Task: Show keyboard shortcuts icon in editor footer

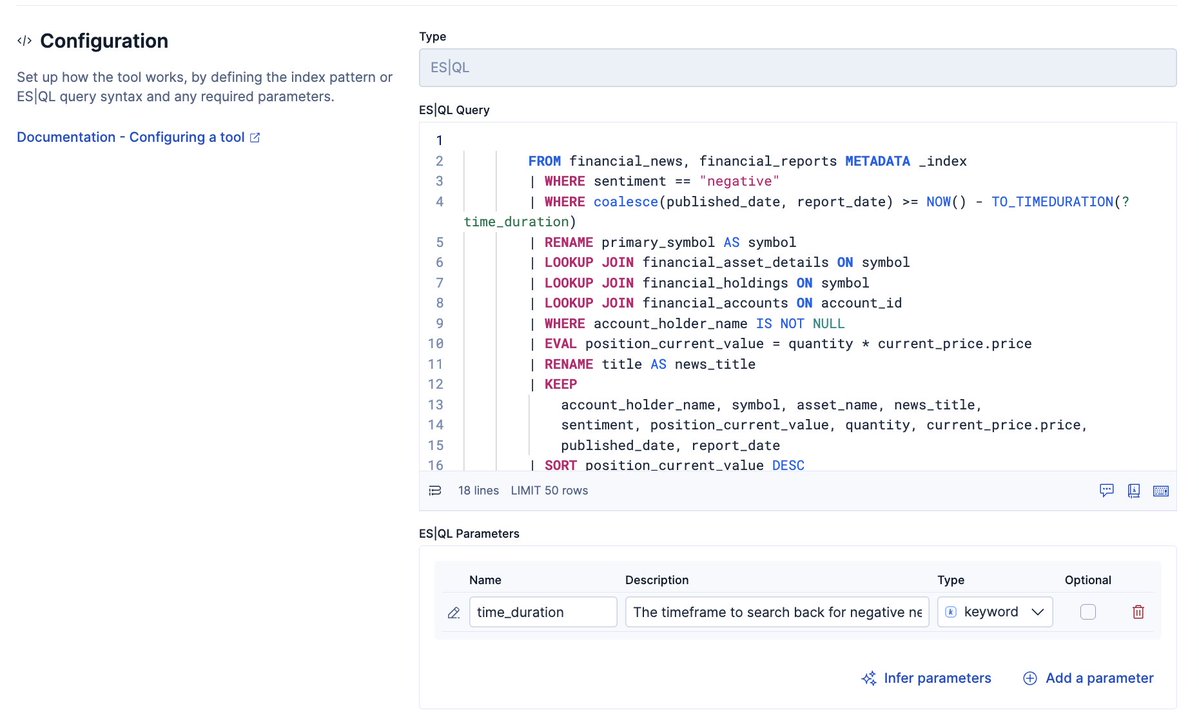Action: click(1161, 491)
